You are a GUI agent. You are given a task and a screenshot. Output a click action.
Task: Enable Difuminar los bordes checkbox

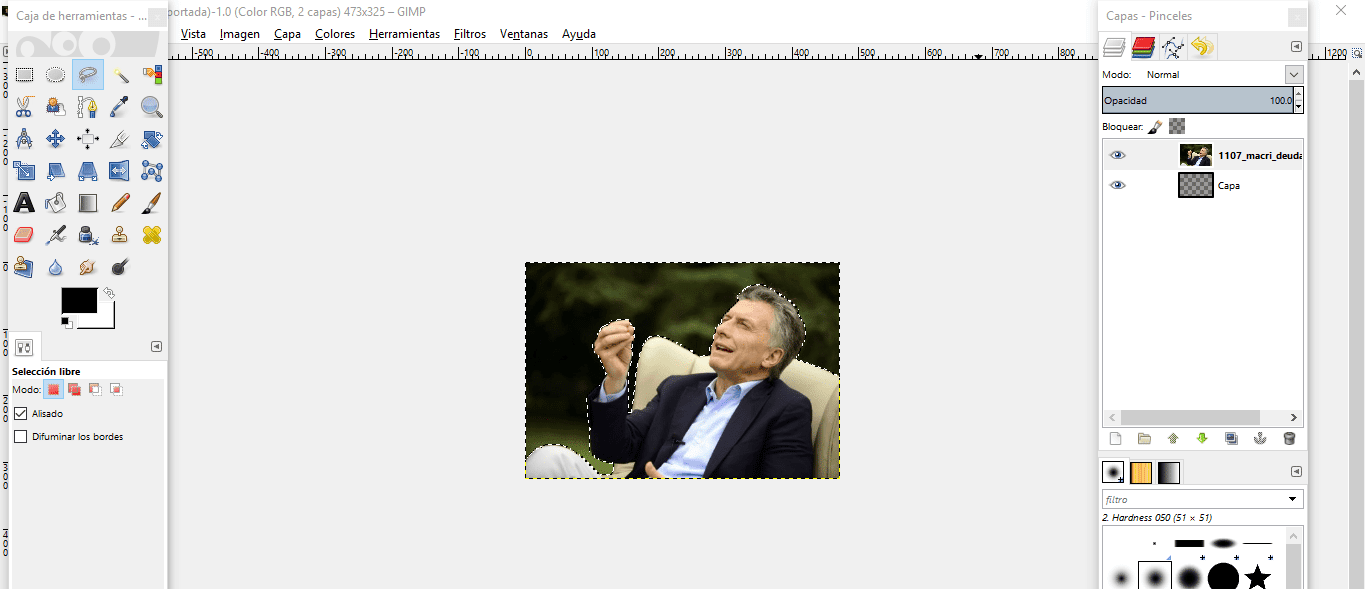21,437
